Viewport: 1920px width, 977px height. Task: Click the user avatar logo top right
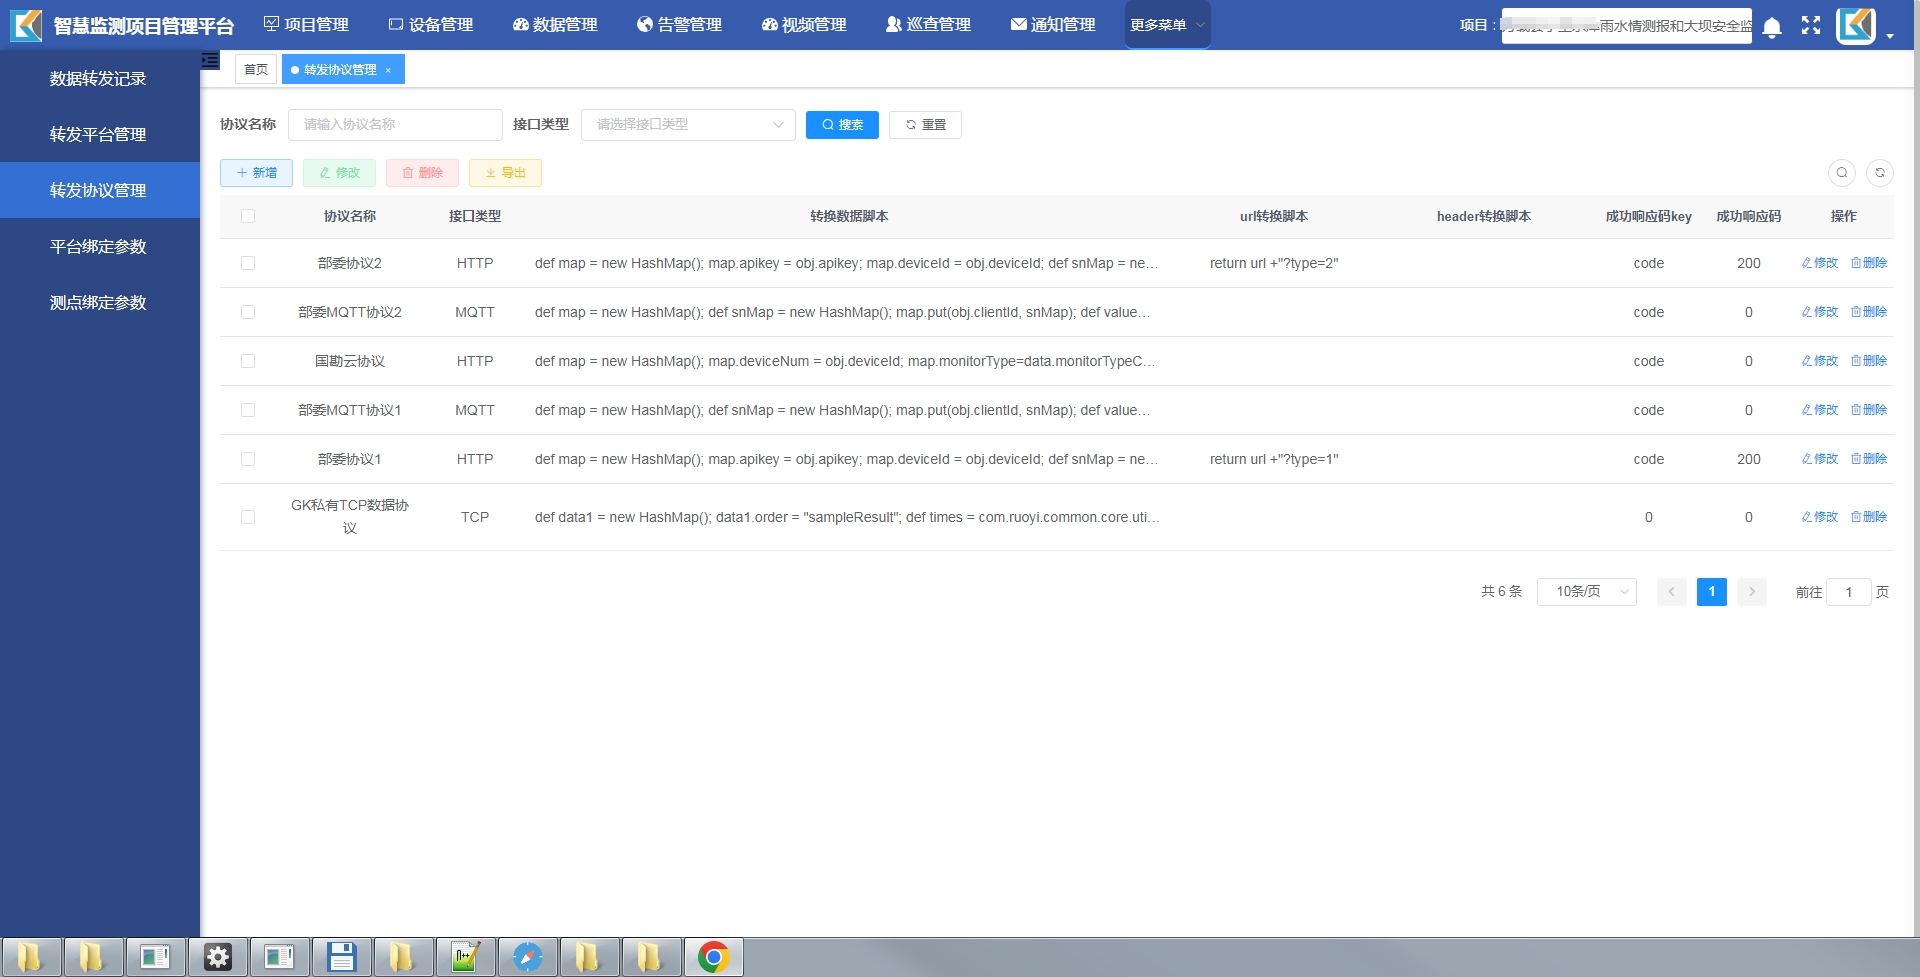[x=1856, y=26]
